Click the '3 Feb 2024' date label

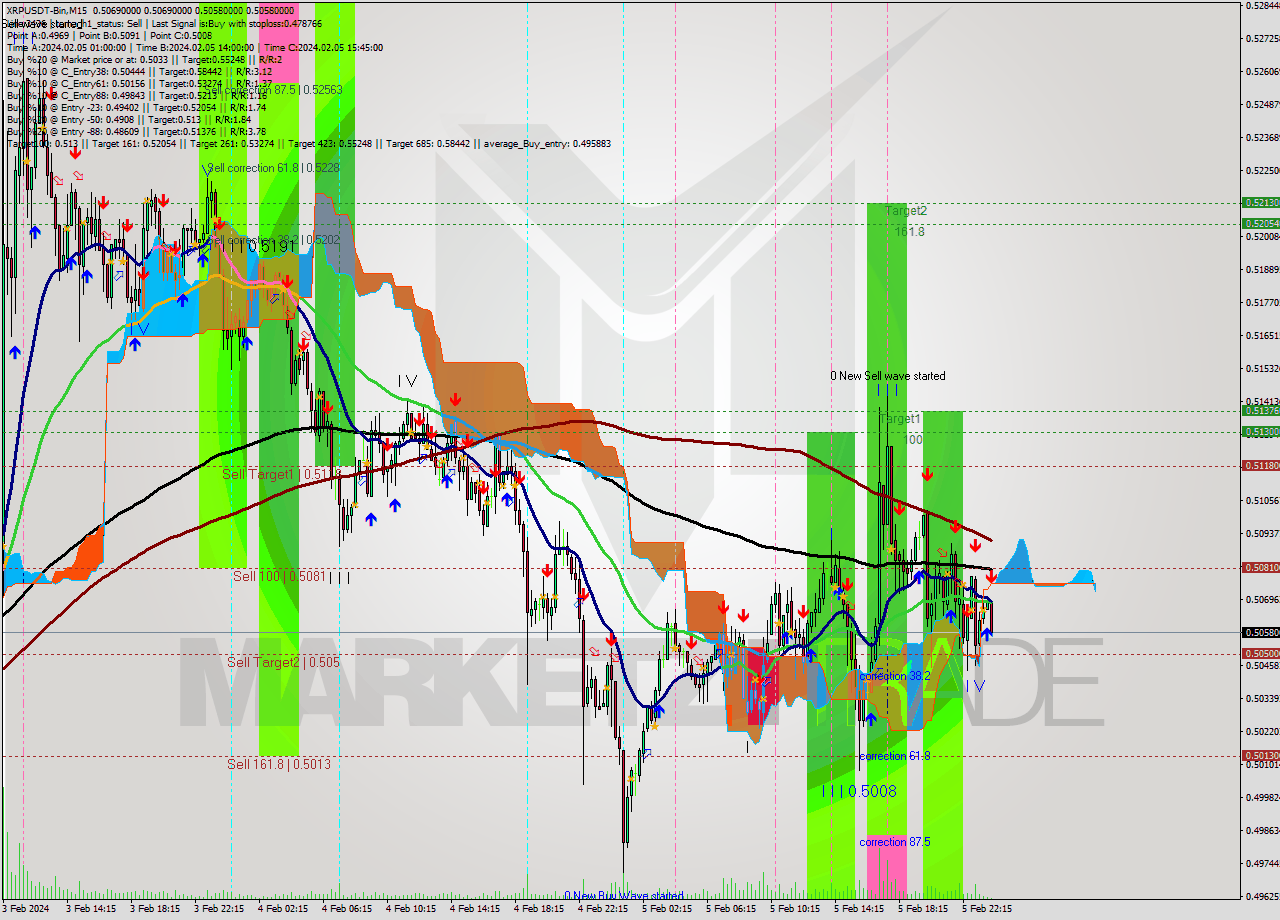click(25, 909)
